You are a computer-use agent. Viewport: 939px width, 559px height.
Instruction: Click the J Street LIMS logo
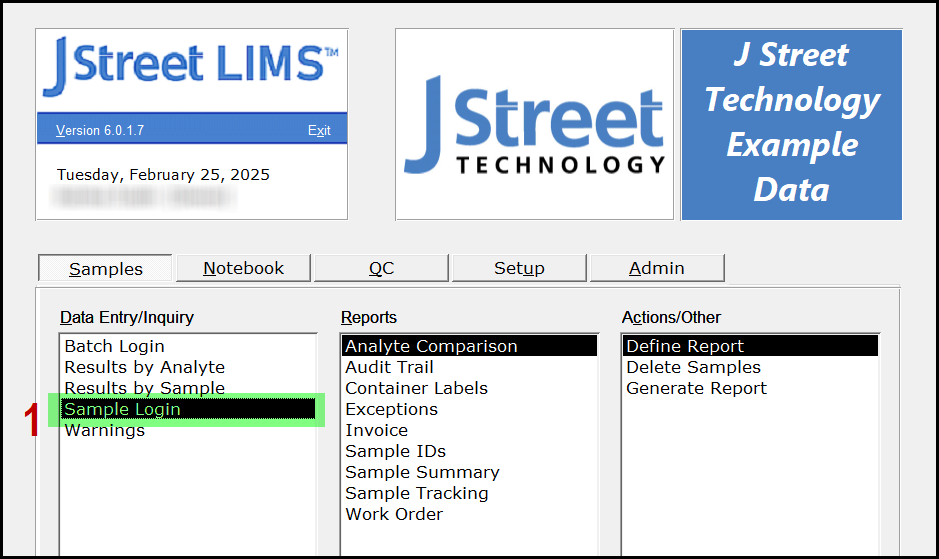pyautogui.click(x=190, y=65)
